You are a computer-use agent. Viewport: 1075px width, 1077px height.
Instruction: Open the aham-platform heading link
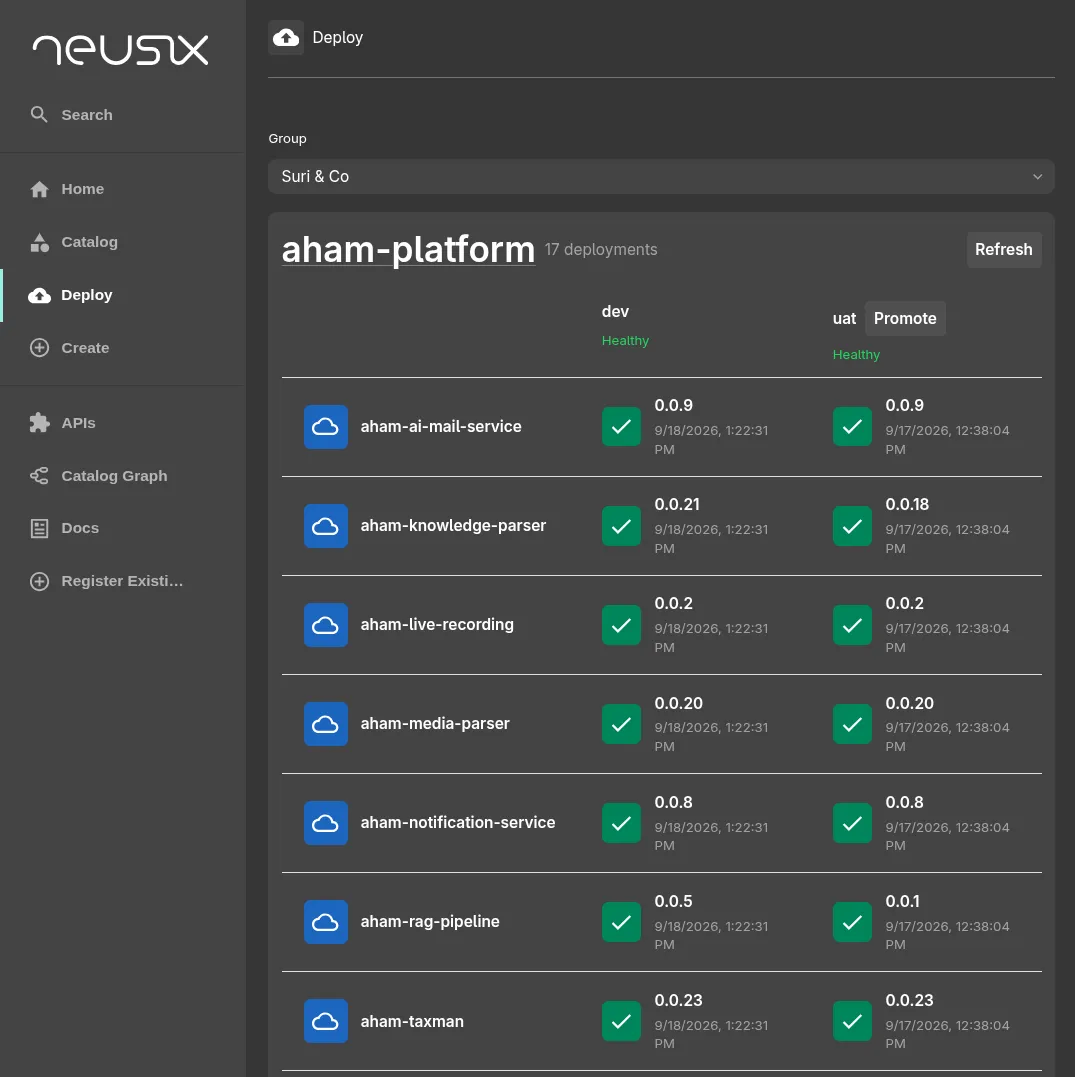click(x=408, y=249)
